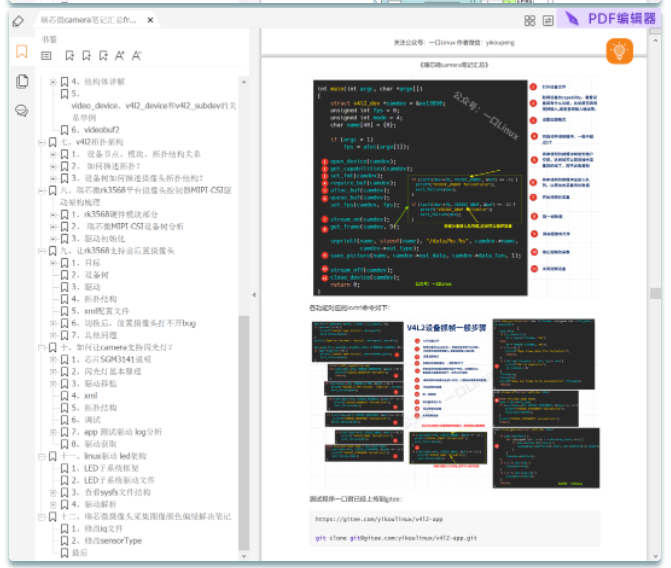Screen dimensions: 671x568
Task: Expand bookmark '3. 查看sysfs文件结构'
Action: click(x=53, y=492)
